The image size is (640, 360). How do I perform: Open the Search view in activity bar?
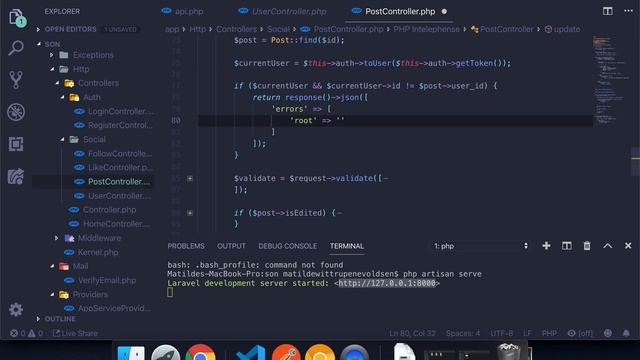click(16, 48)
